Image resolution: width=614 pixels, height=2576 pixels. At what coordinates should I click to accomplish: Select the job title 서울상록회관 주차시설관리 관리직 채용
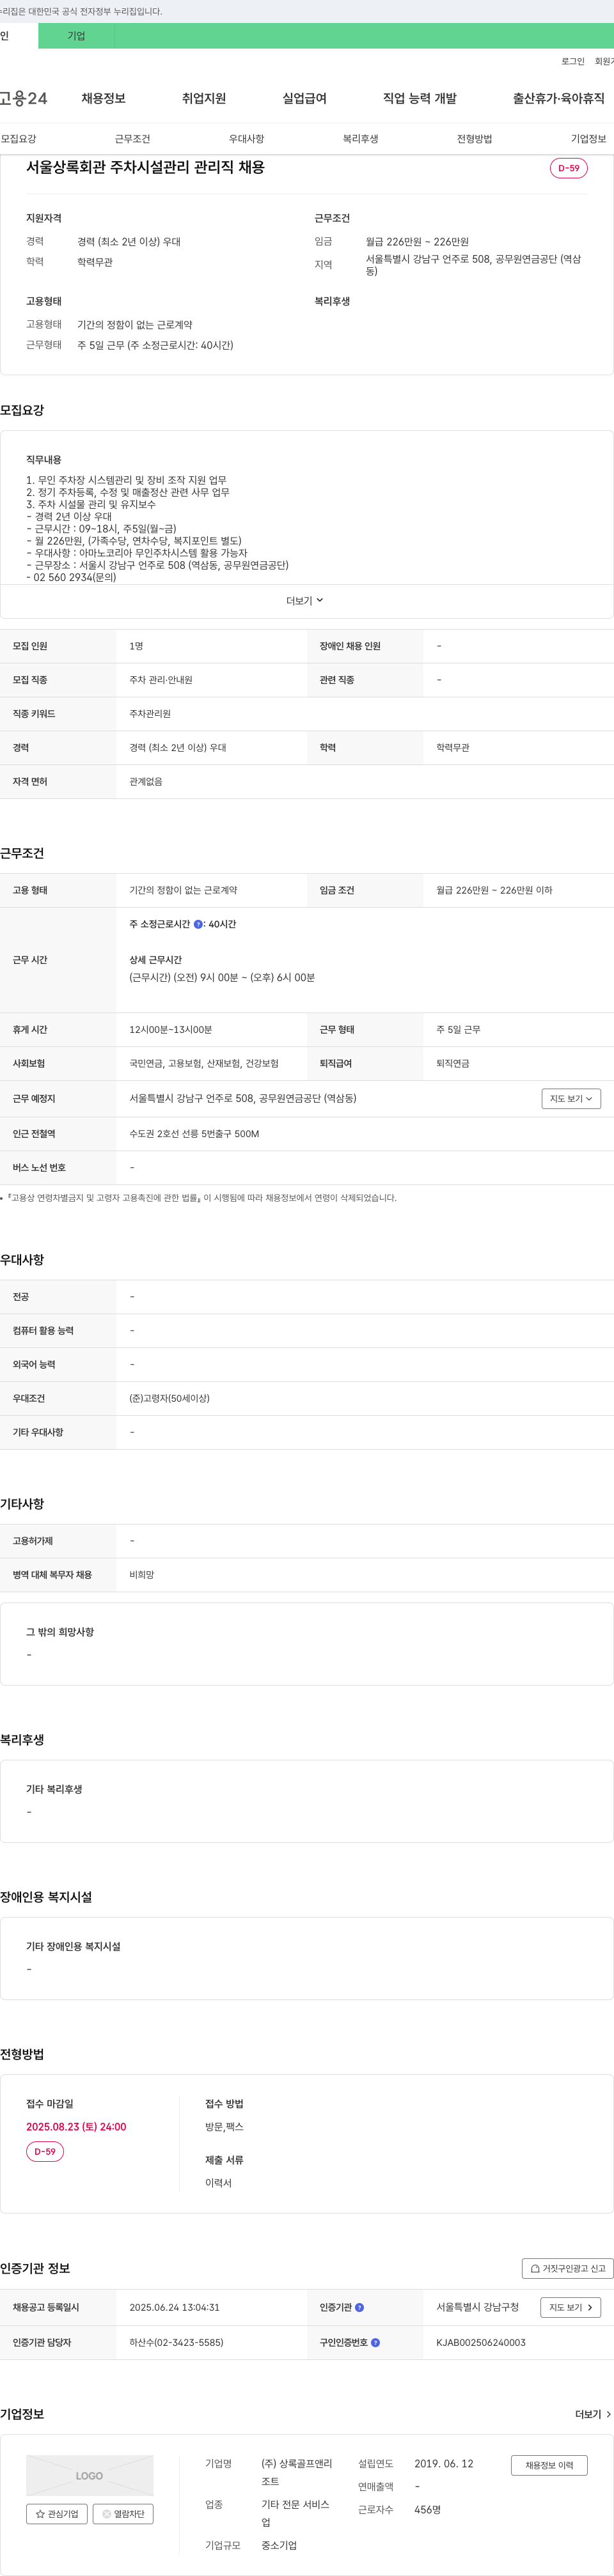[x=145, y=167]
